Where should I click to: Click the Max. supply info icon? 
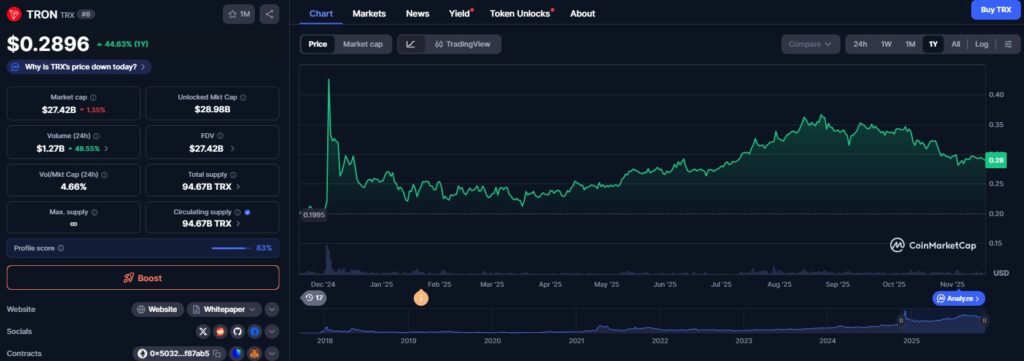[x=94, y=212]
